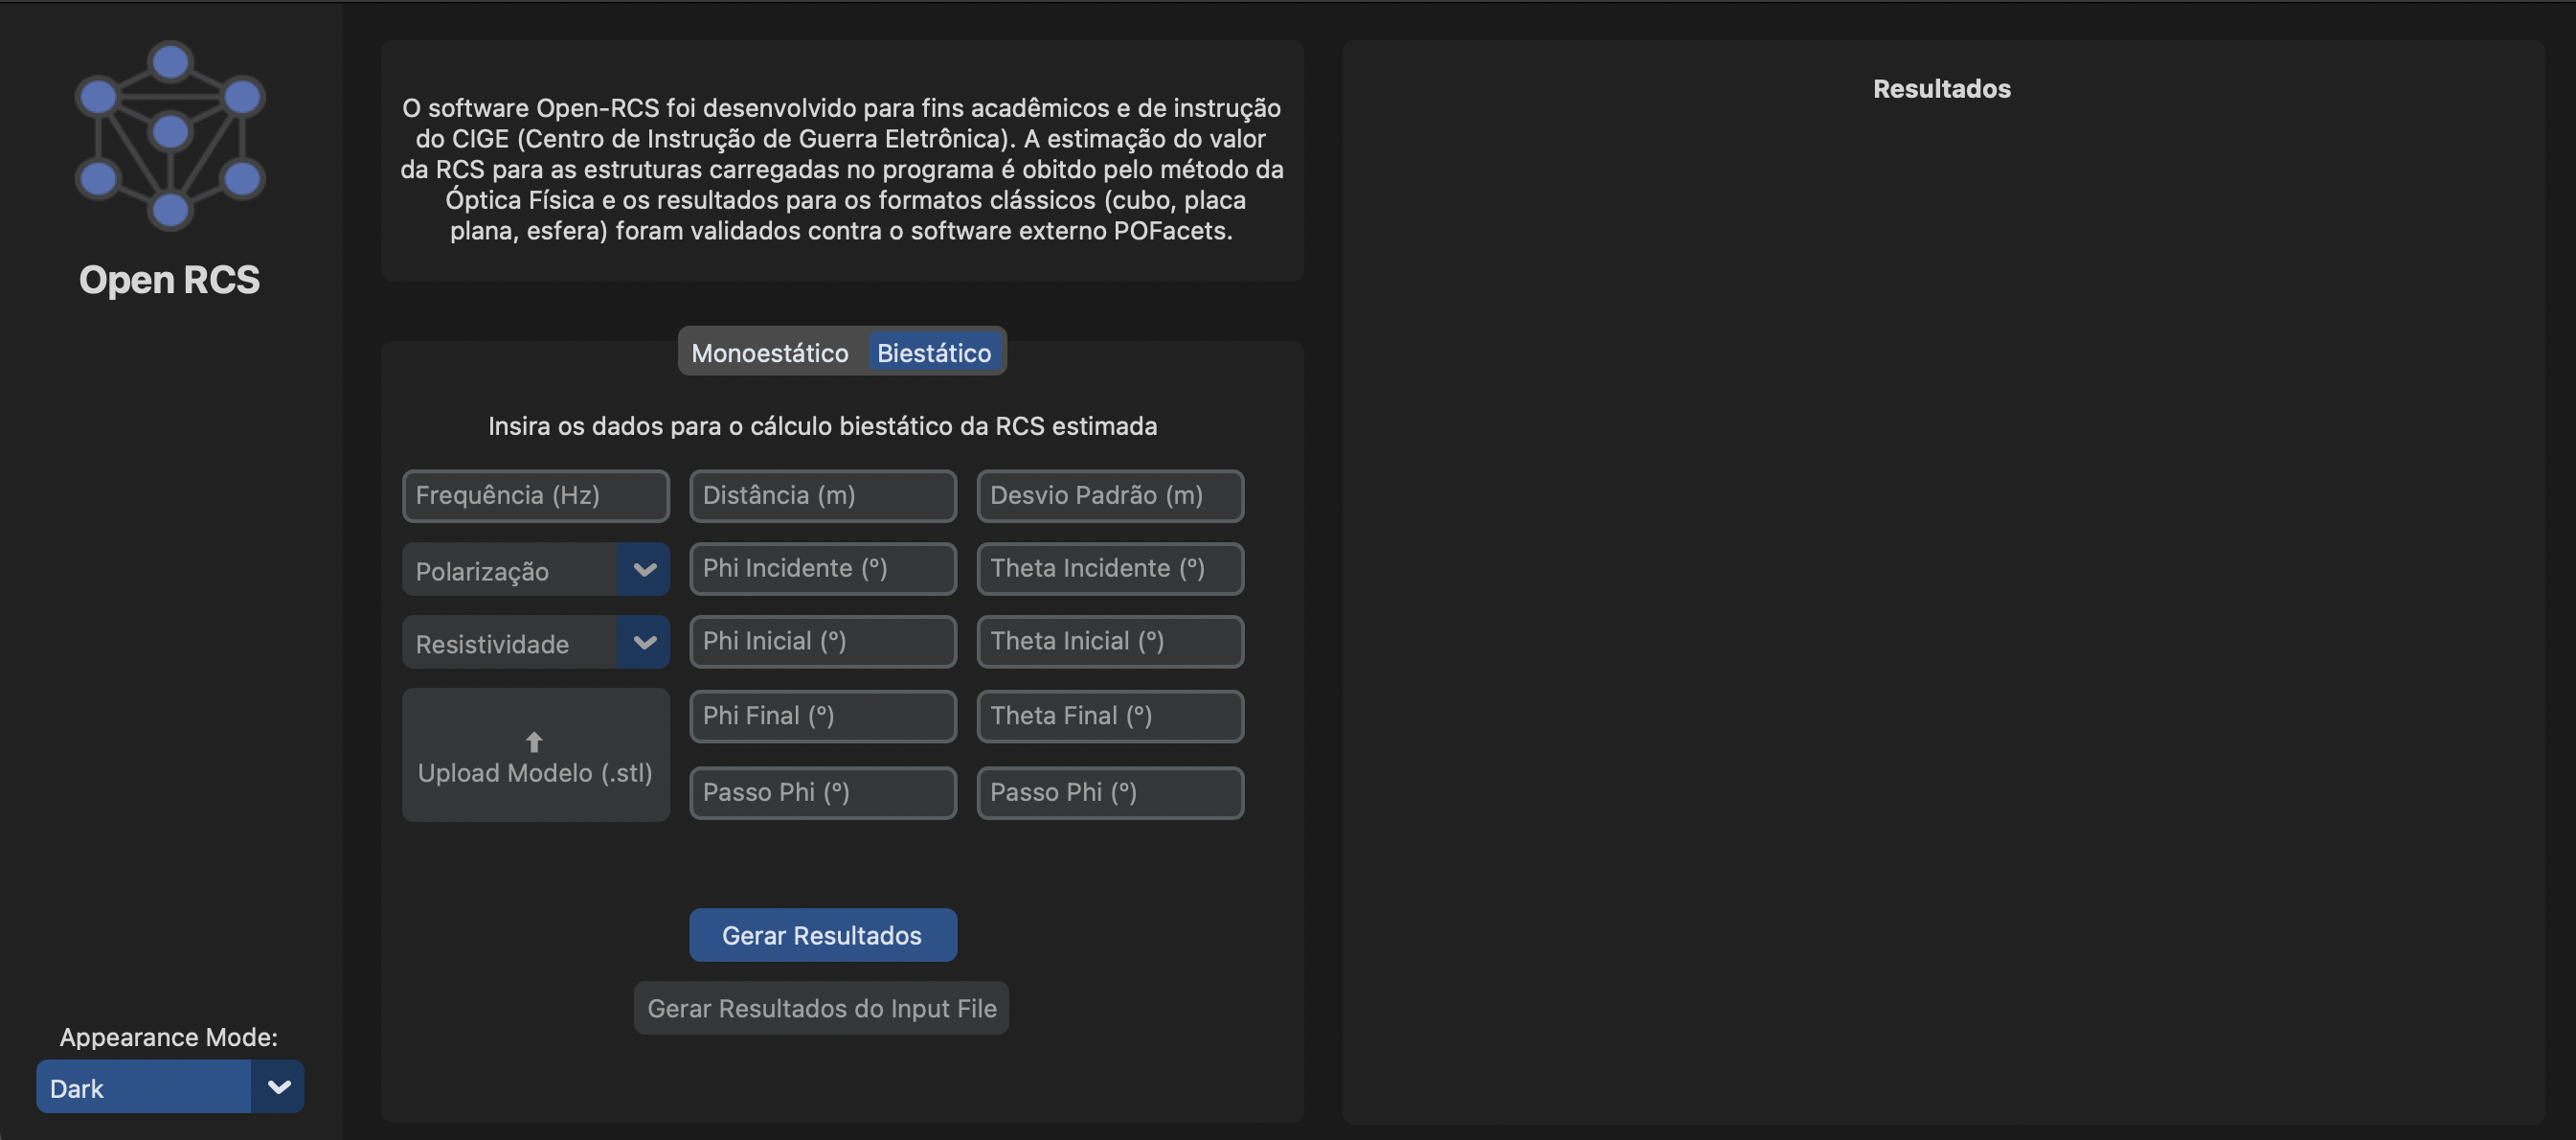
Task: Click the Phi Incidente (°) input
Action: click(x=822, y=569)
